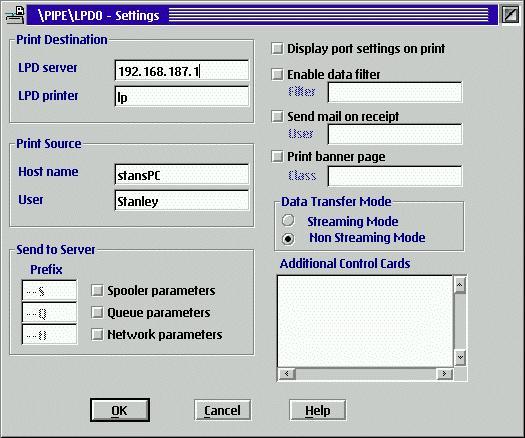This screenshot has width=525, height=438.
Task: Select Non Streaming Mode radio button
Action: [x=288, y=239]
